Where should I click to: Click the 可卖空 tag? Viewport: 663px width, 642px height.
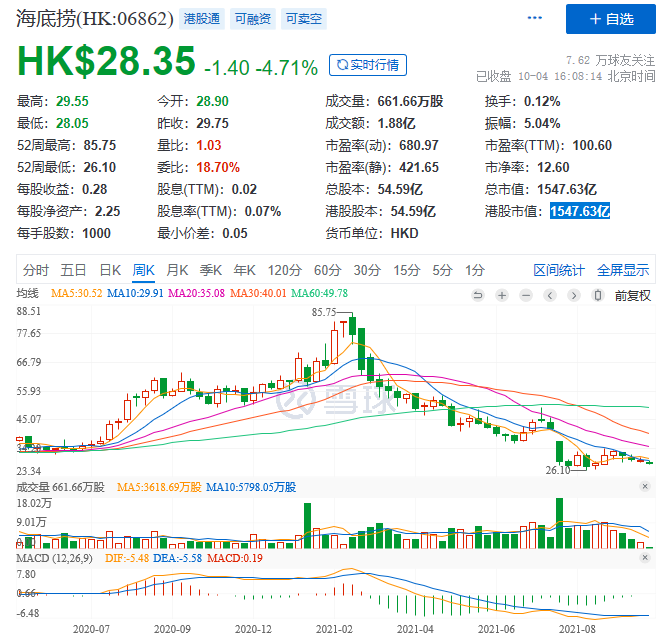[304, 19]
